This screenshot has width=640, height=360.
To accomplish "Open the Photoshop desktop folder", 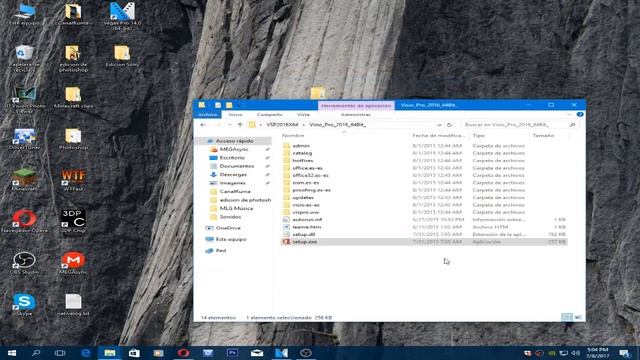I will 73,139.
